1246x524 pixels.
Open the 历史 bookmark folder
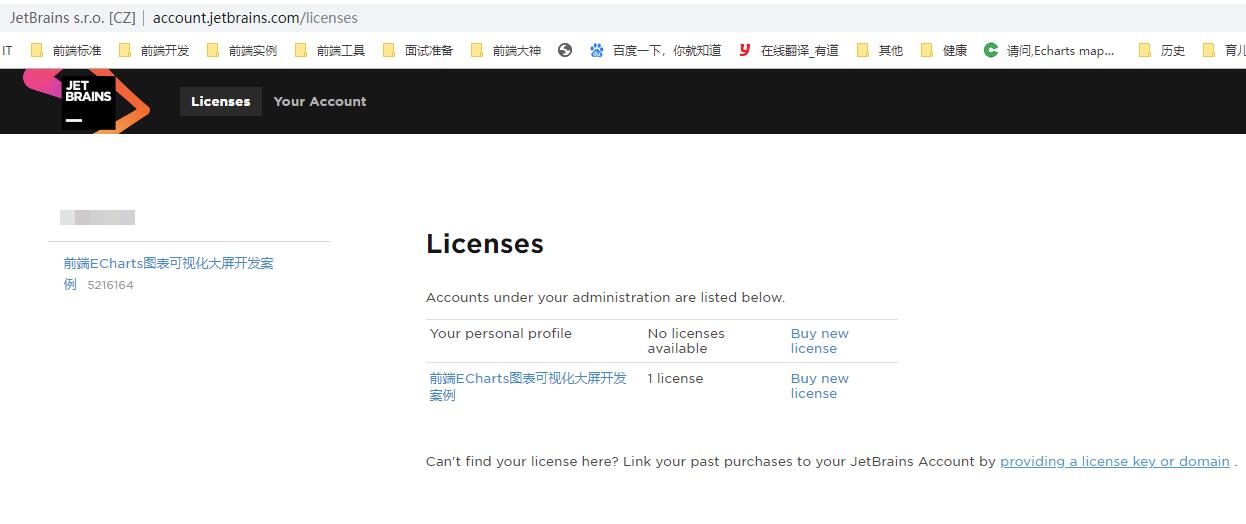pyautogui.click(x=1162, y=50)
